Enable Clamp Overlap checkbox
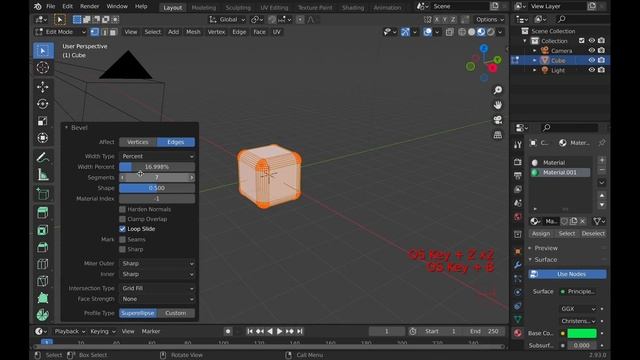The width and height of the screenshot is (640, 360). 122,219
